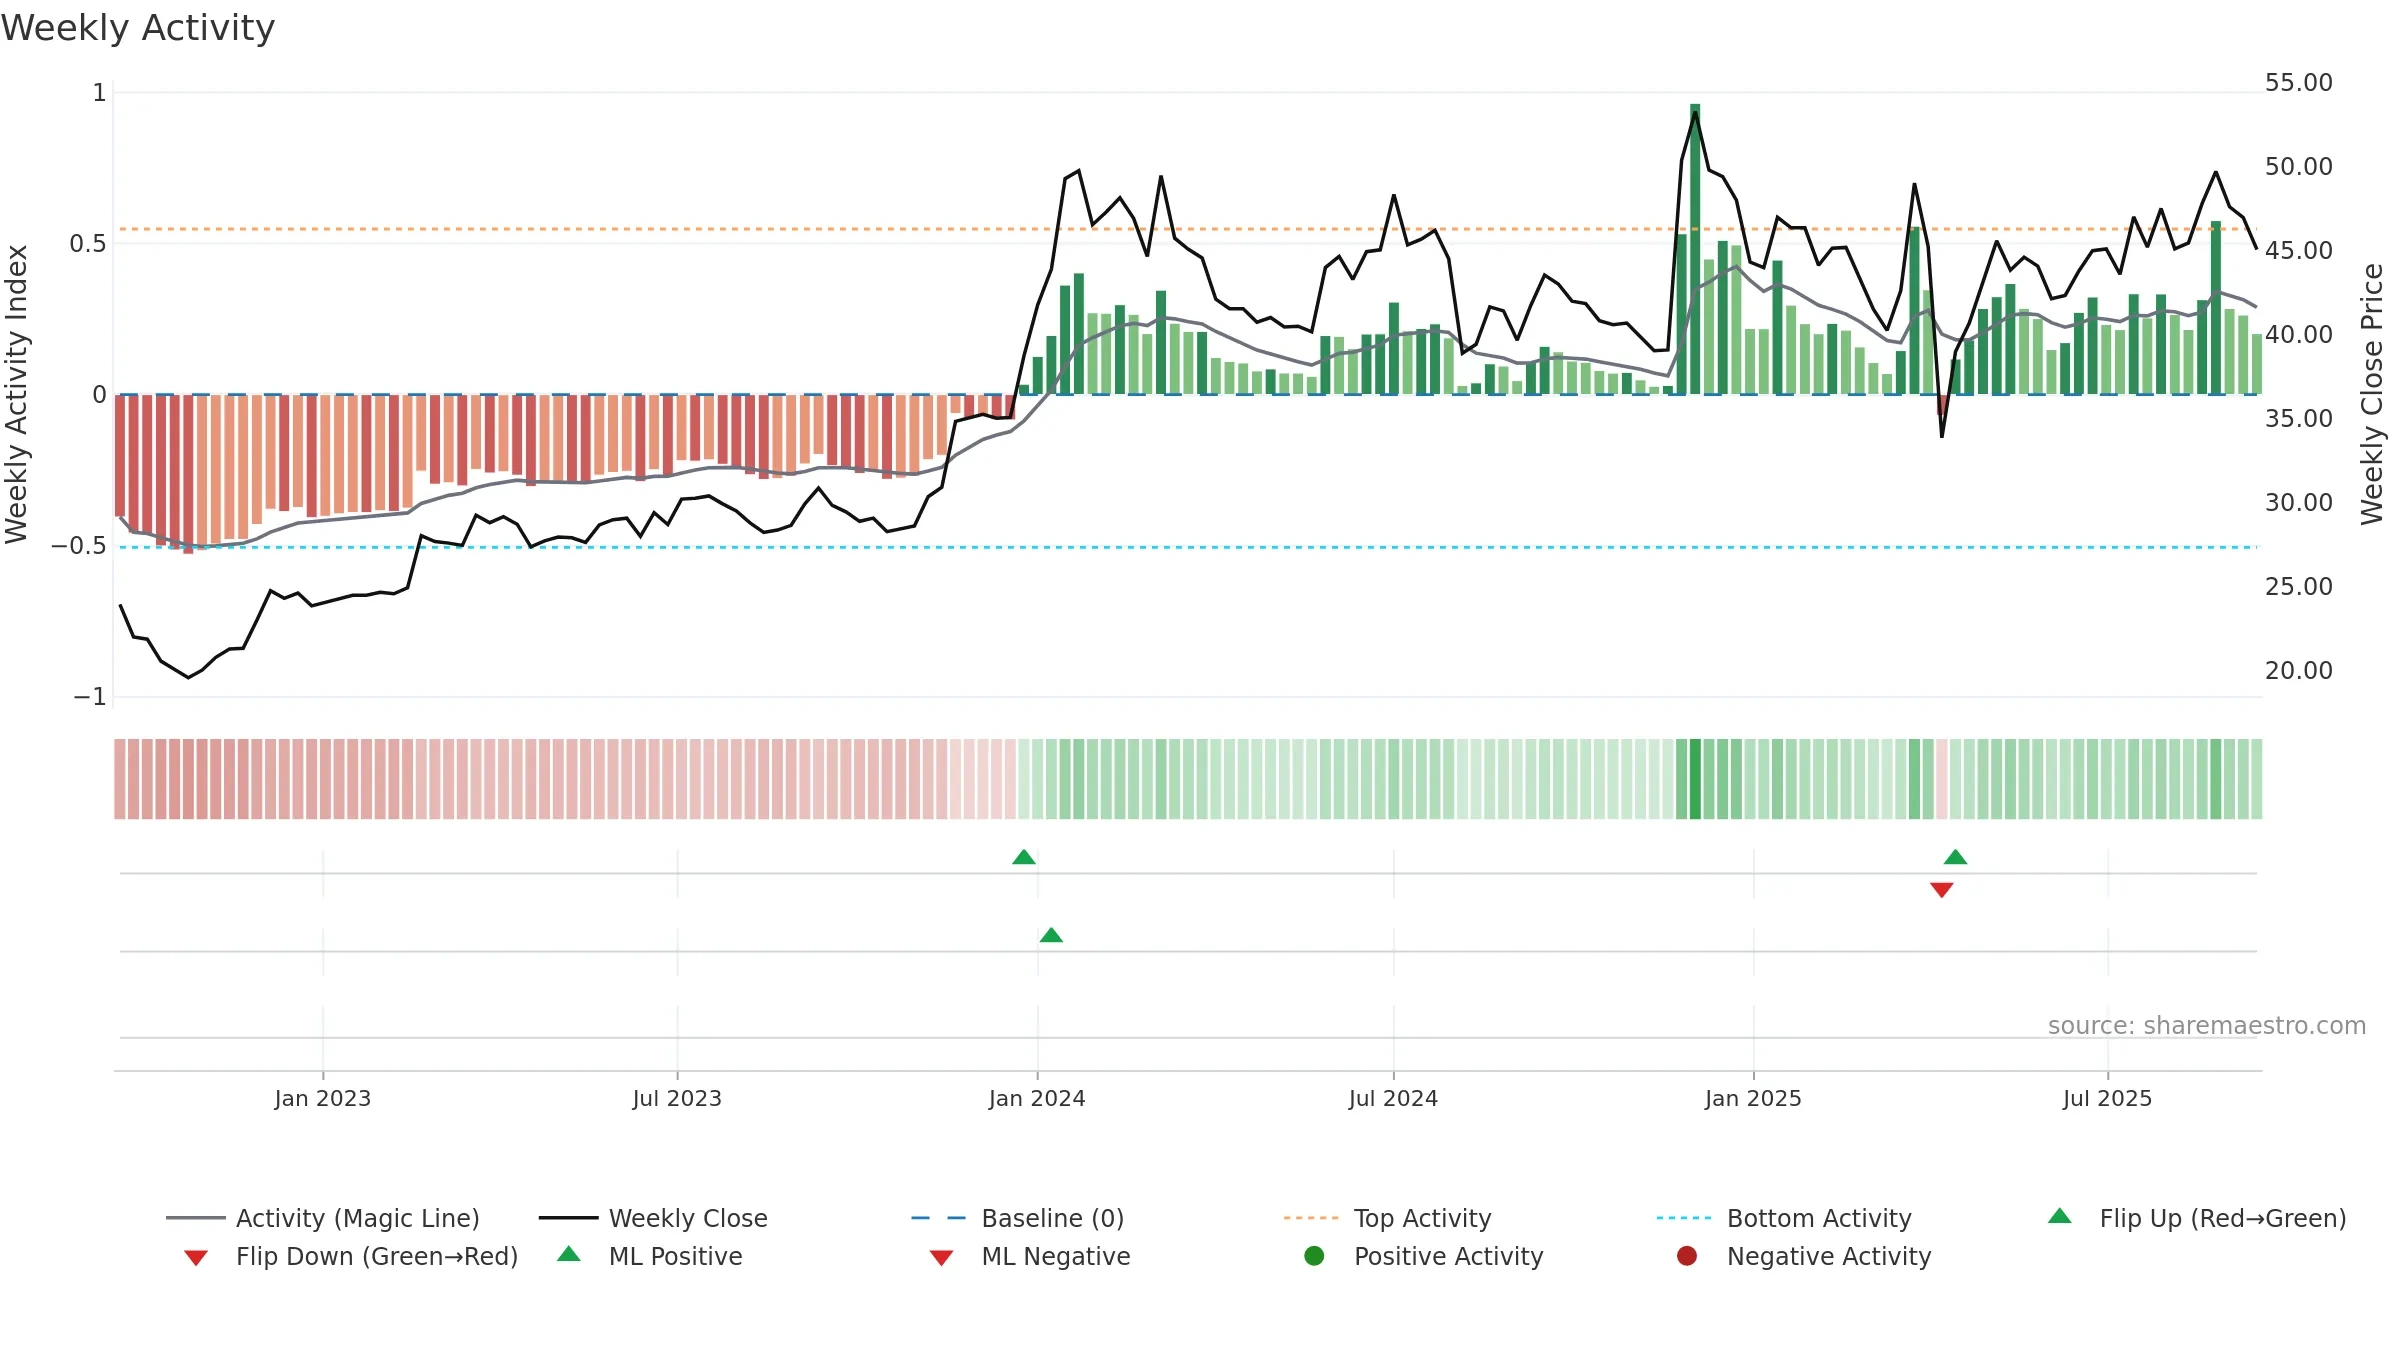
Task: Click the pink heatmap cell in spring 2025
Action: click(1942, 779)
